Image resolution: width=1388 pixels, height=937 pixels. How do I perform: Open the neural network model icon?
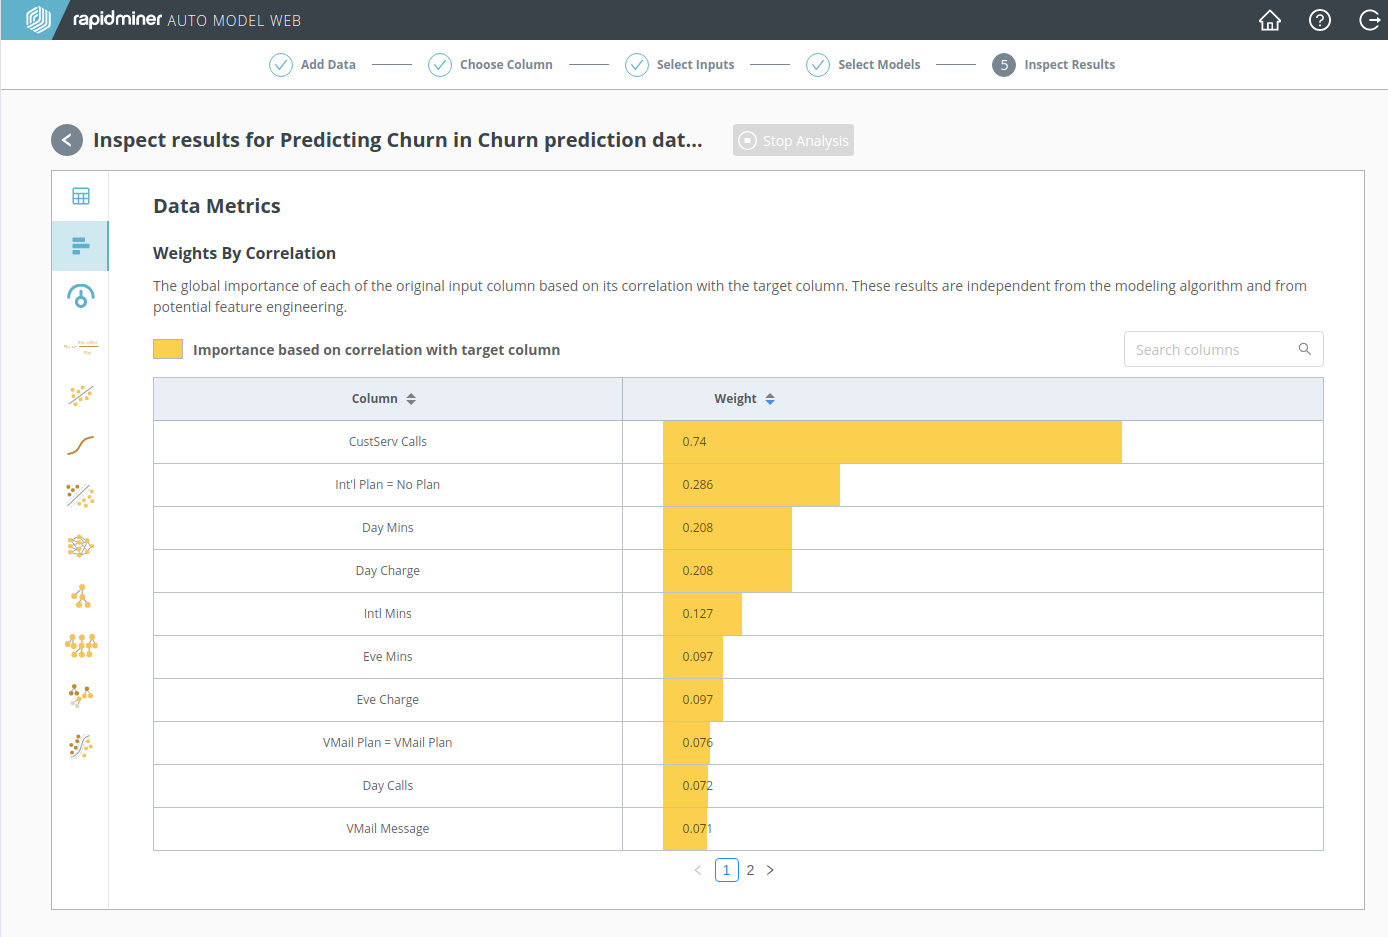pyautogui.click(x=81, y=546)
